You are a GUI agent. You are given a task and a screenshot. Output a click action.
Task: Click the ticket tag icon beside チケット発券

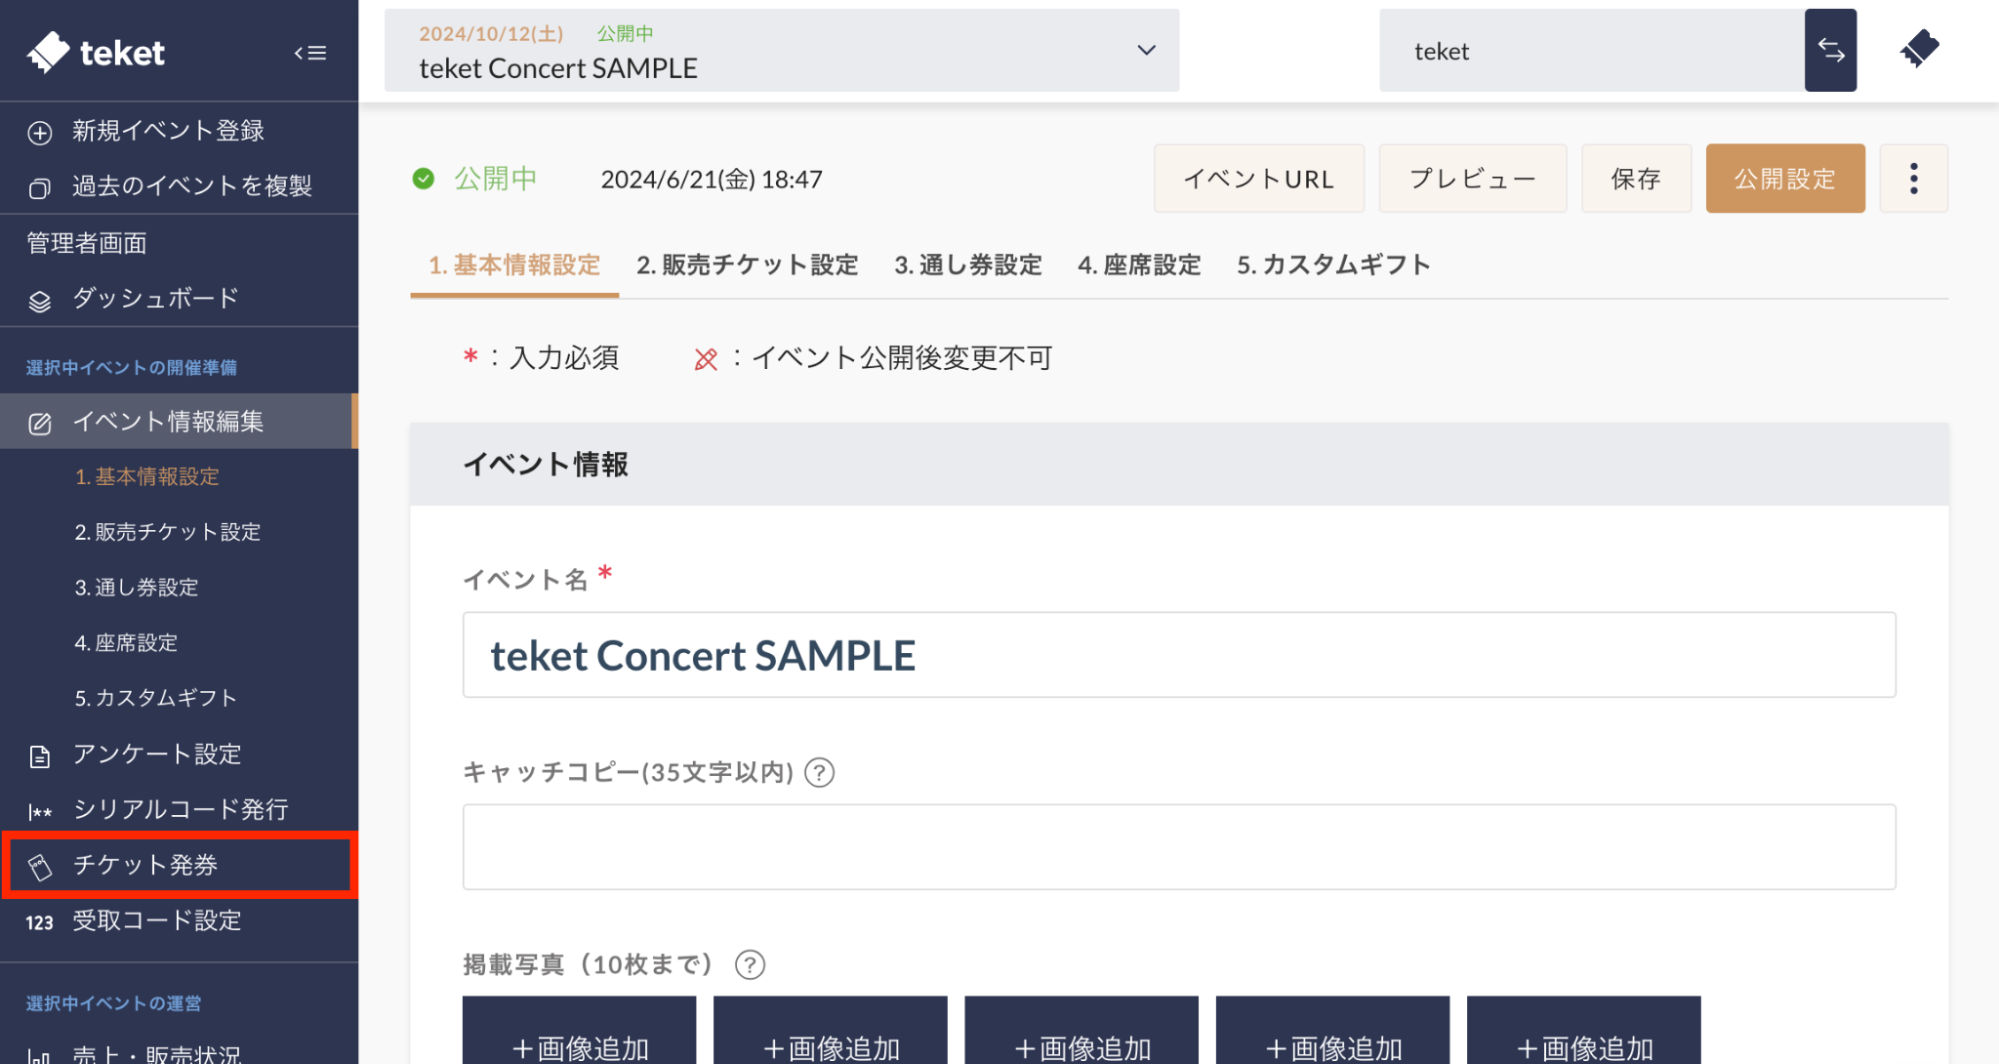40,867
